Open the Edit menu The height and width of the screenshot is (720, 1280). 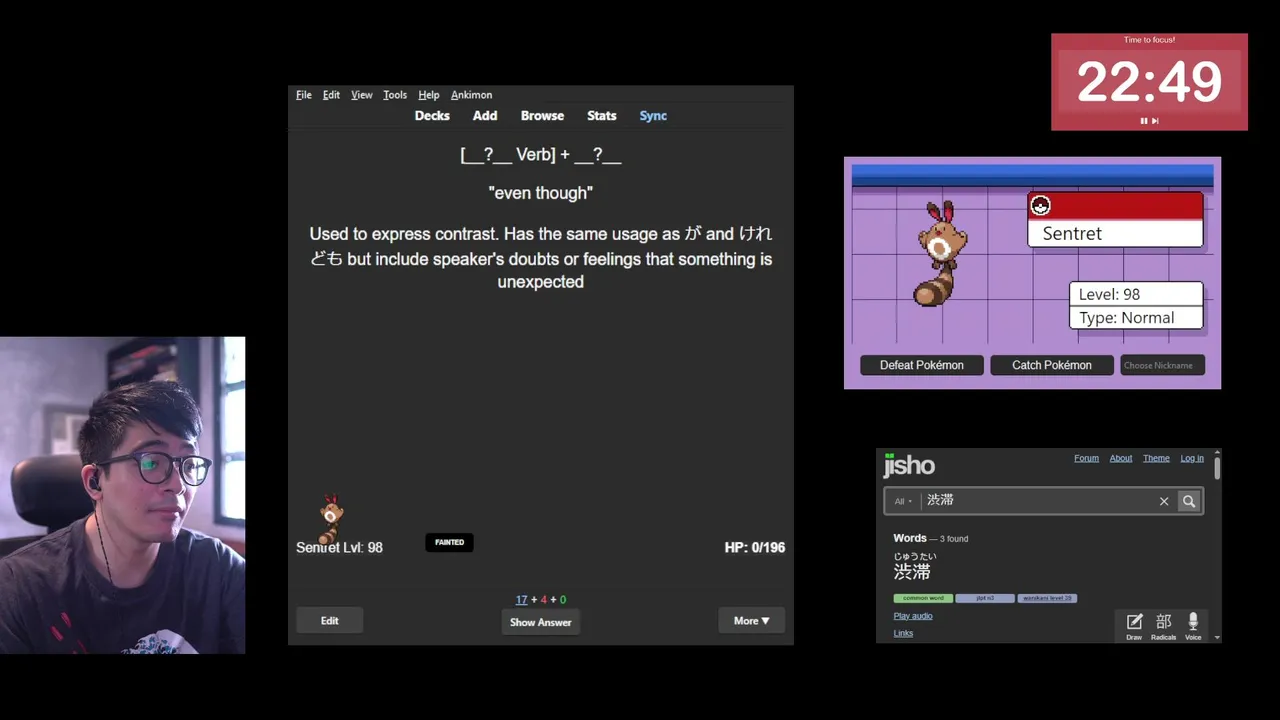[x=331, y=95]
